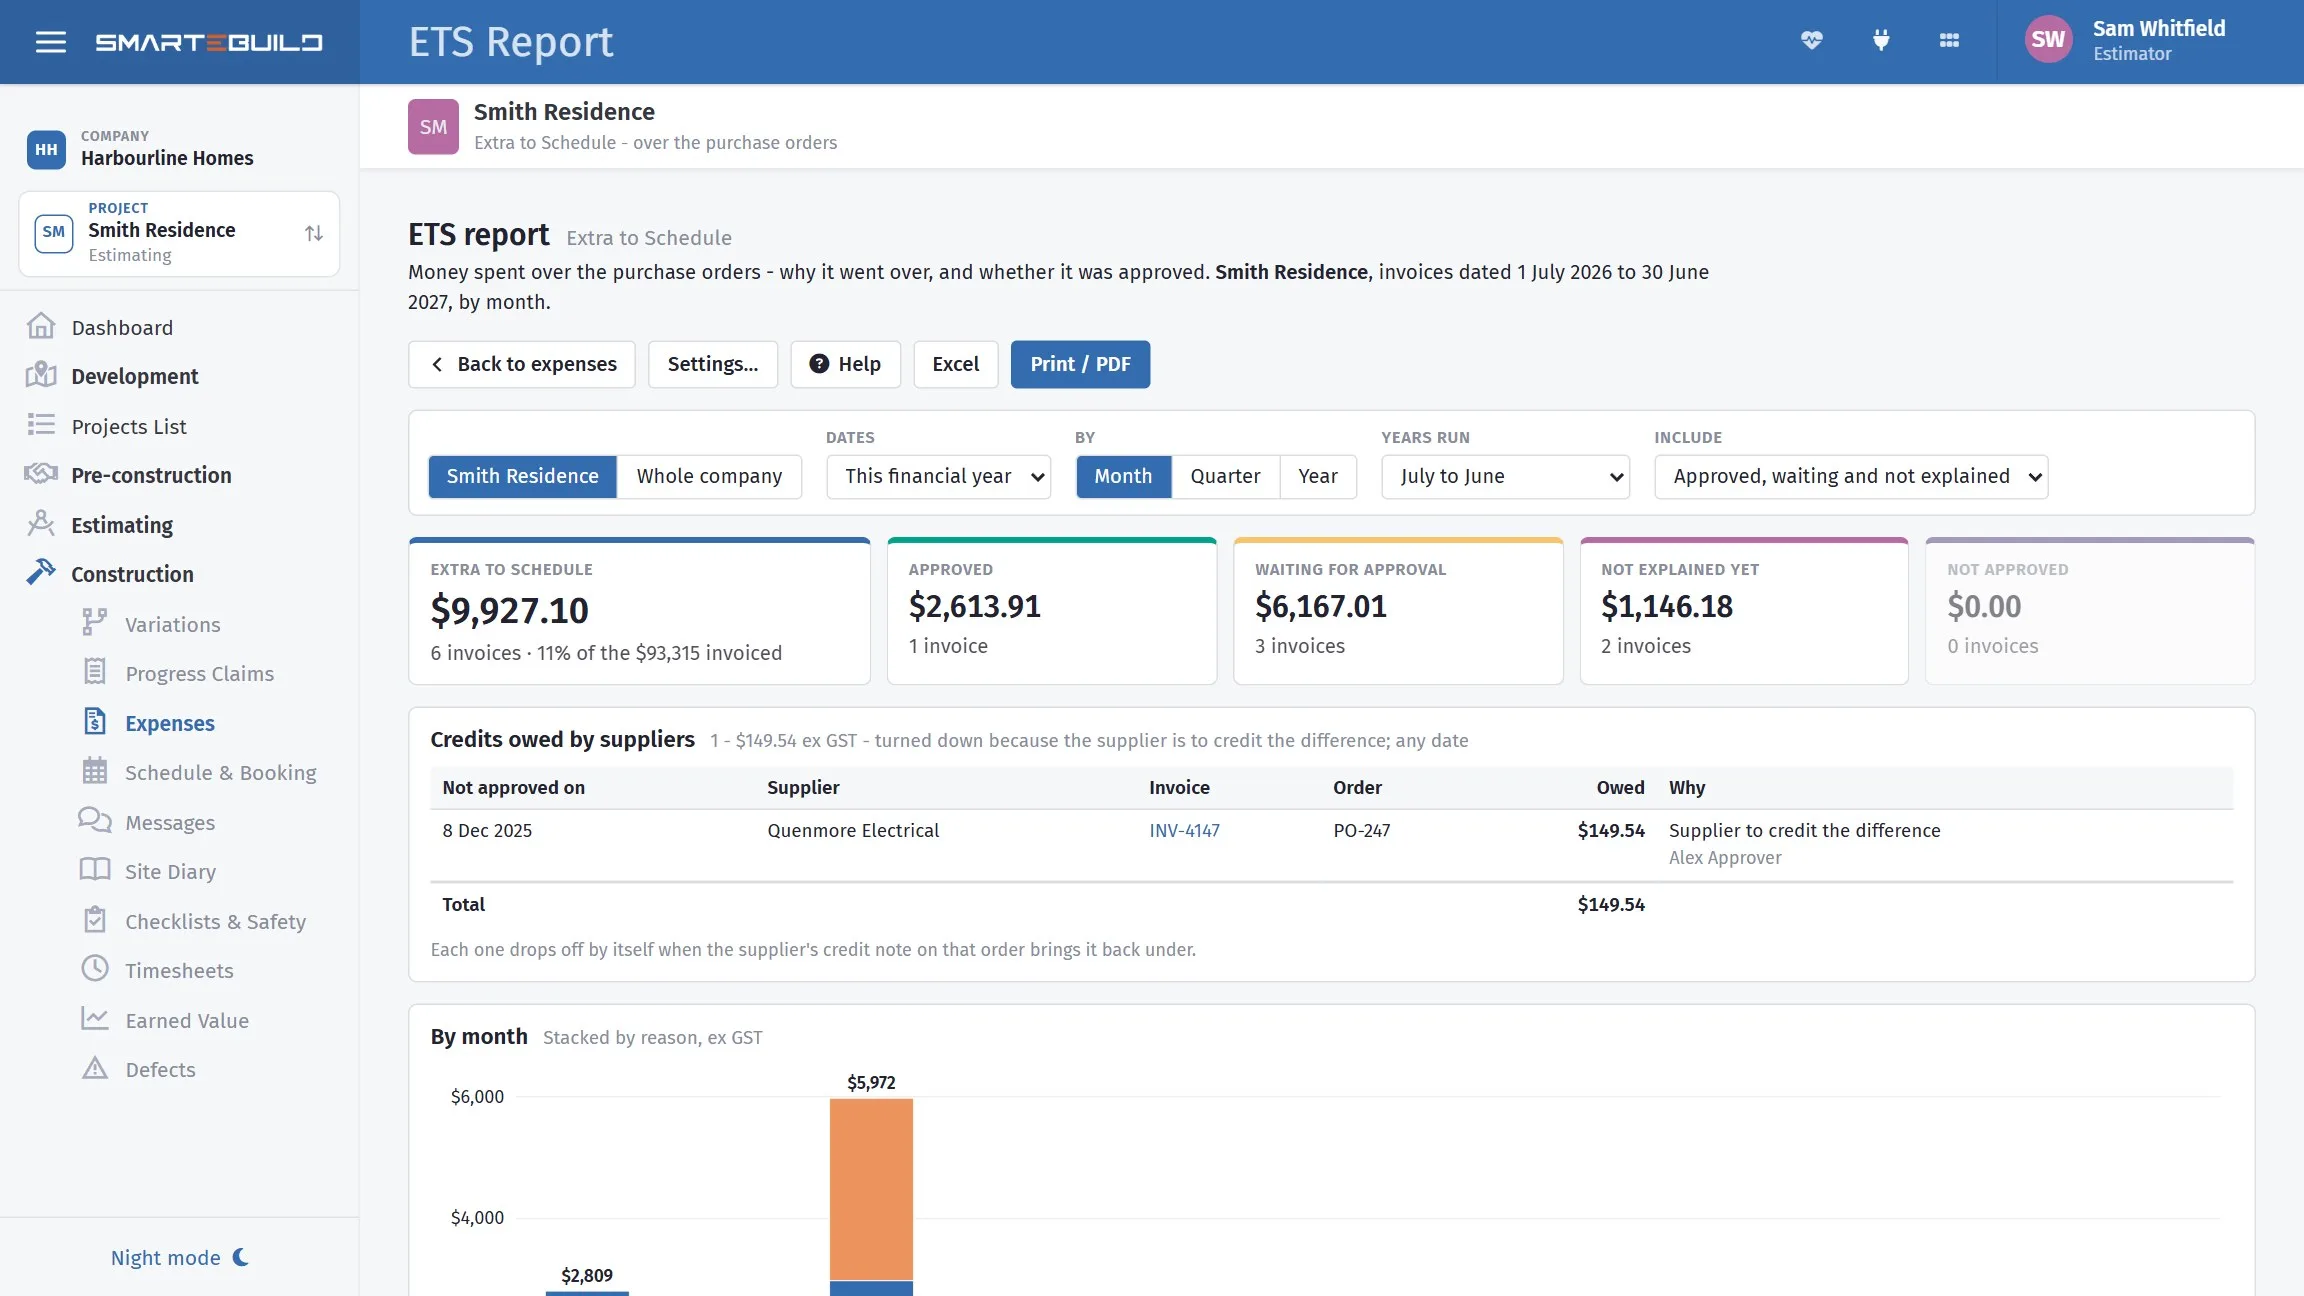Click the heartbeat health icon in header
2304x1296 pixels.
coord(1812,41)
